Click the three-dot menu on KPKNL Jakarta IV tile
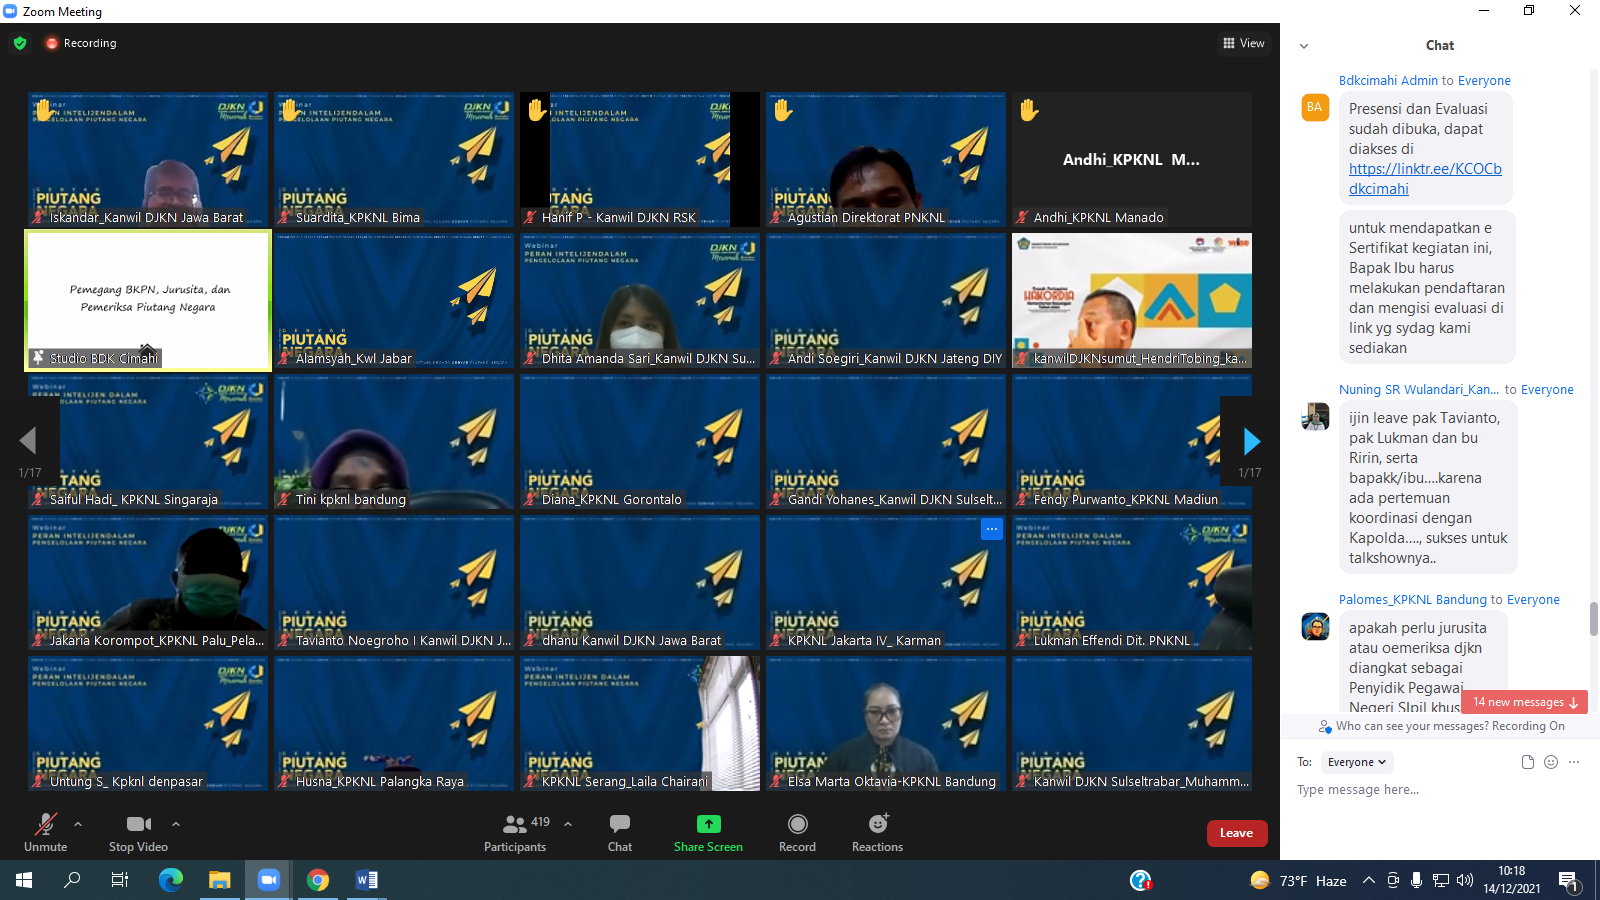 point(991,529)
